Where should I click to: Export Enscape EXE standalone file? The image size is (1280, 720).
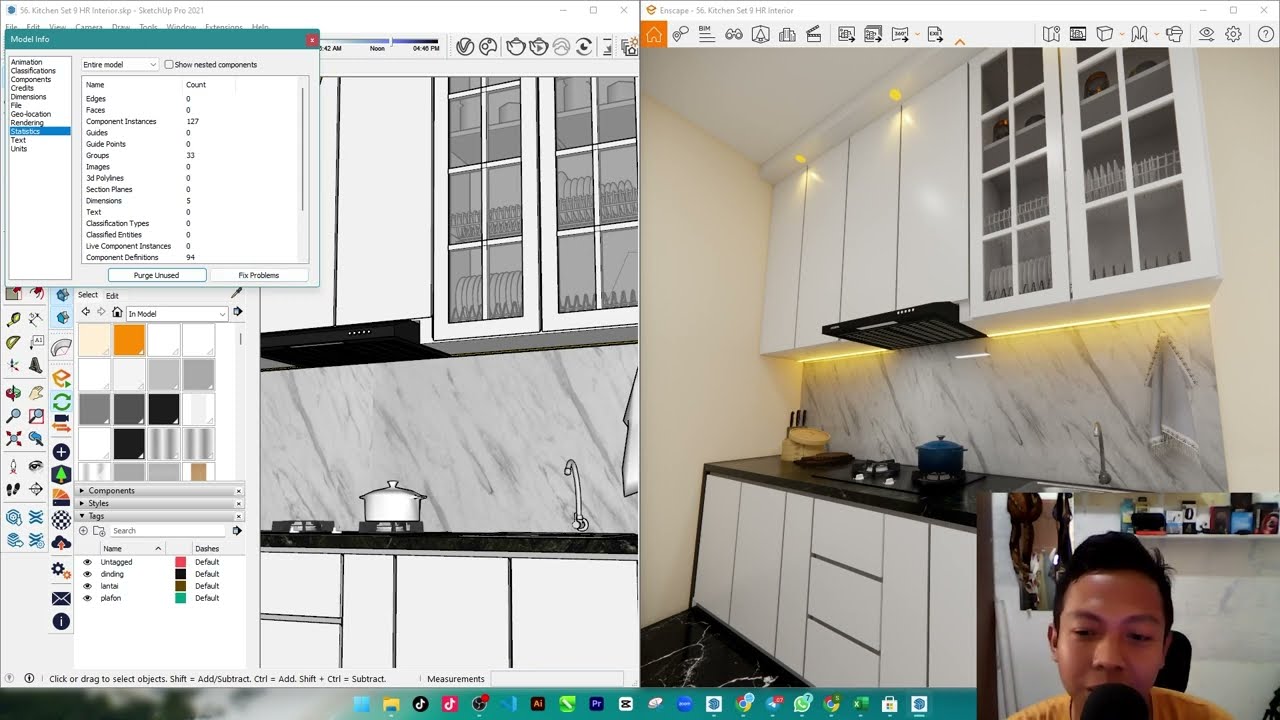[936, 34]
